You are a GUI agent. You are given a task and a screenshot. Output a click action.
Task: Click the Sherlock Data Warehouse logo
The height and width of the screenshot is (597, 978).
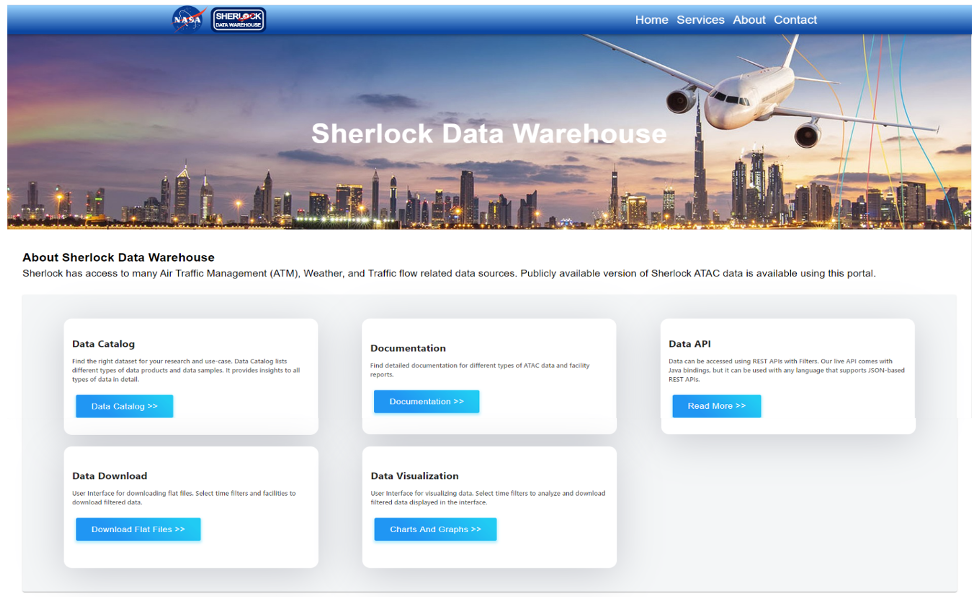239,19
